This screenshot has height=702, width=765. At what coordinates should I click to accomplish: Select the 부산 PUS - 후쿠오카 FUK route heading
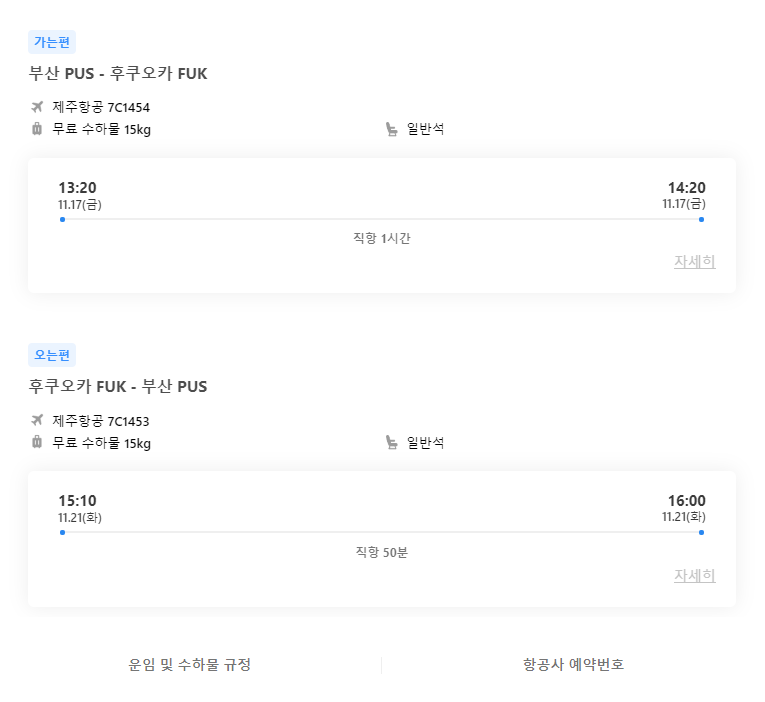click(118, 73)
